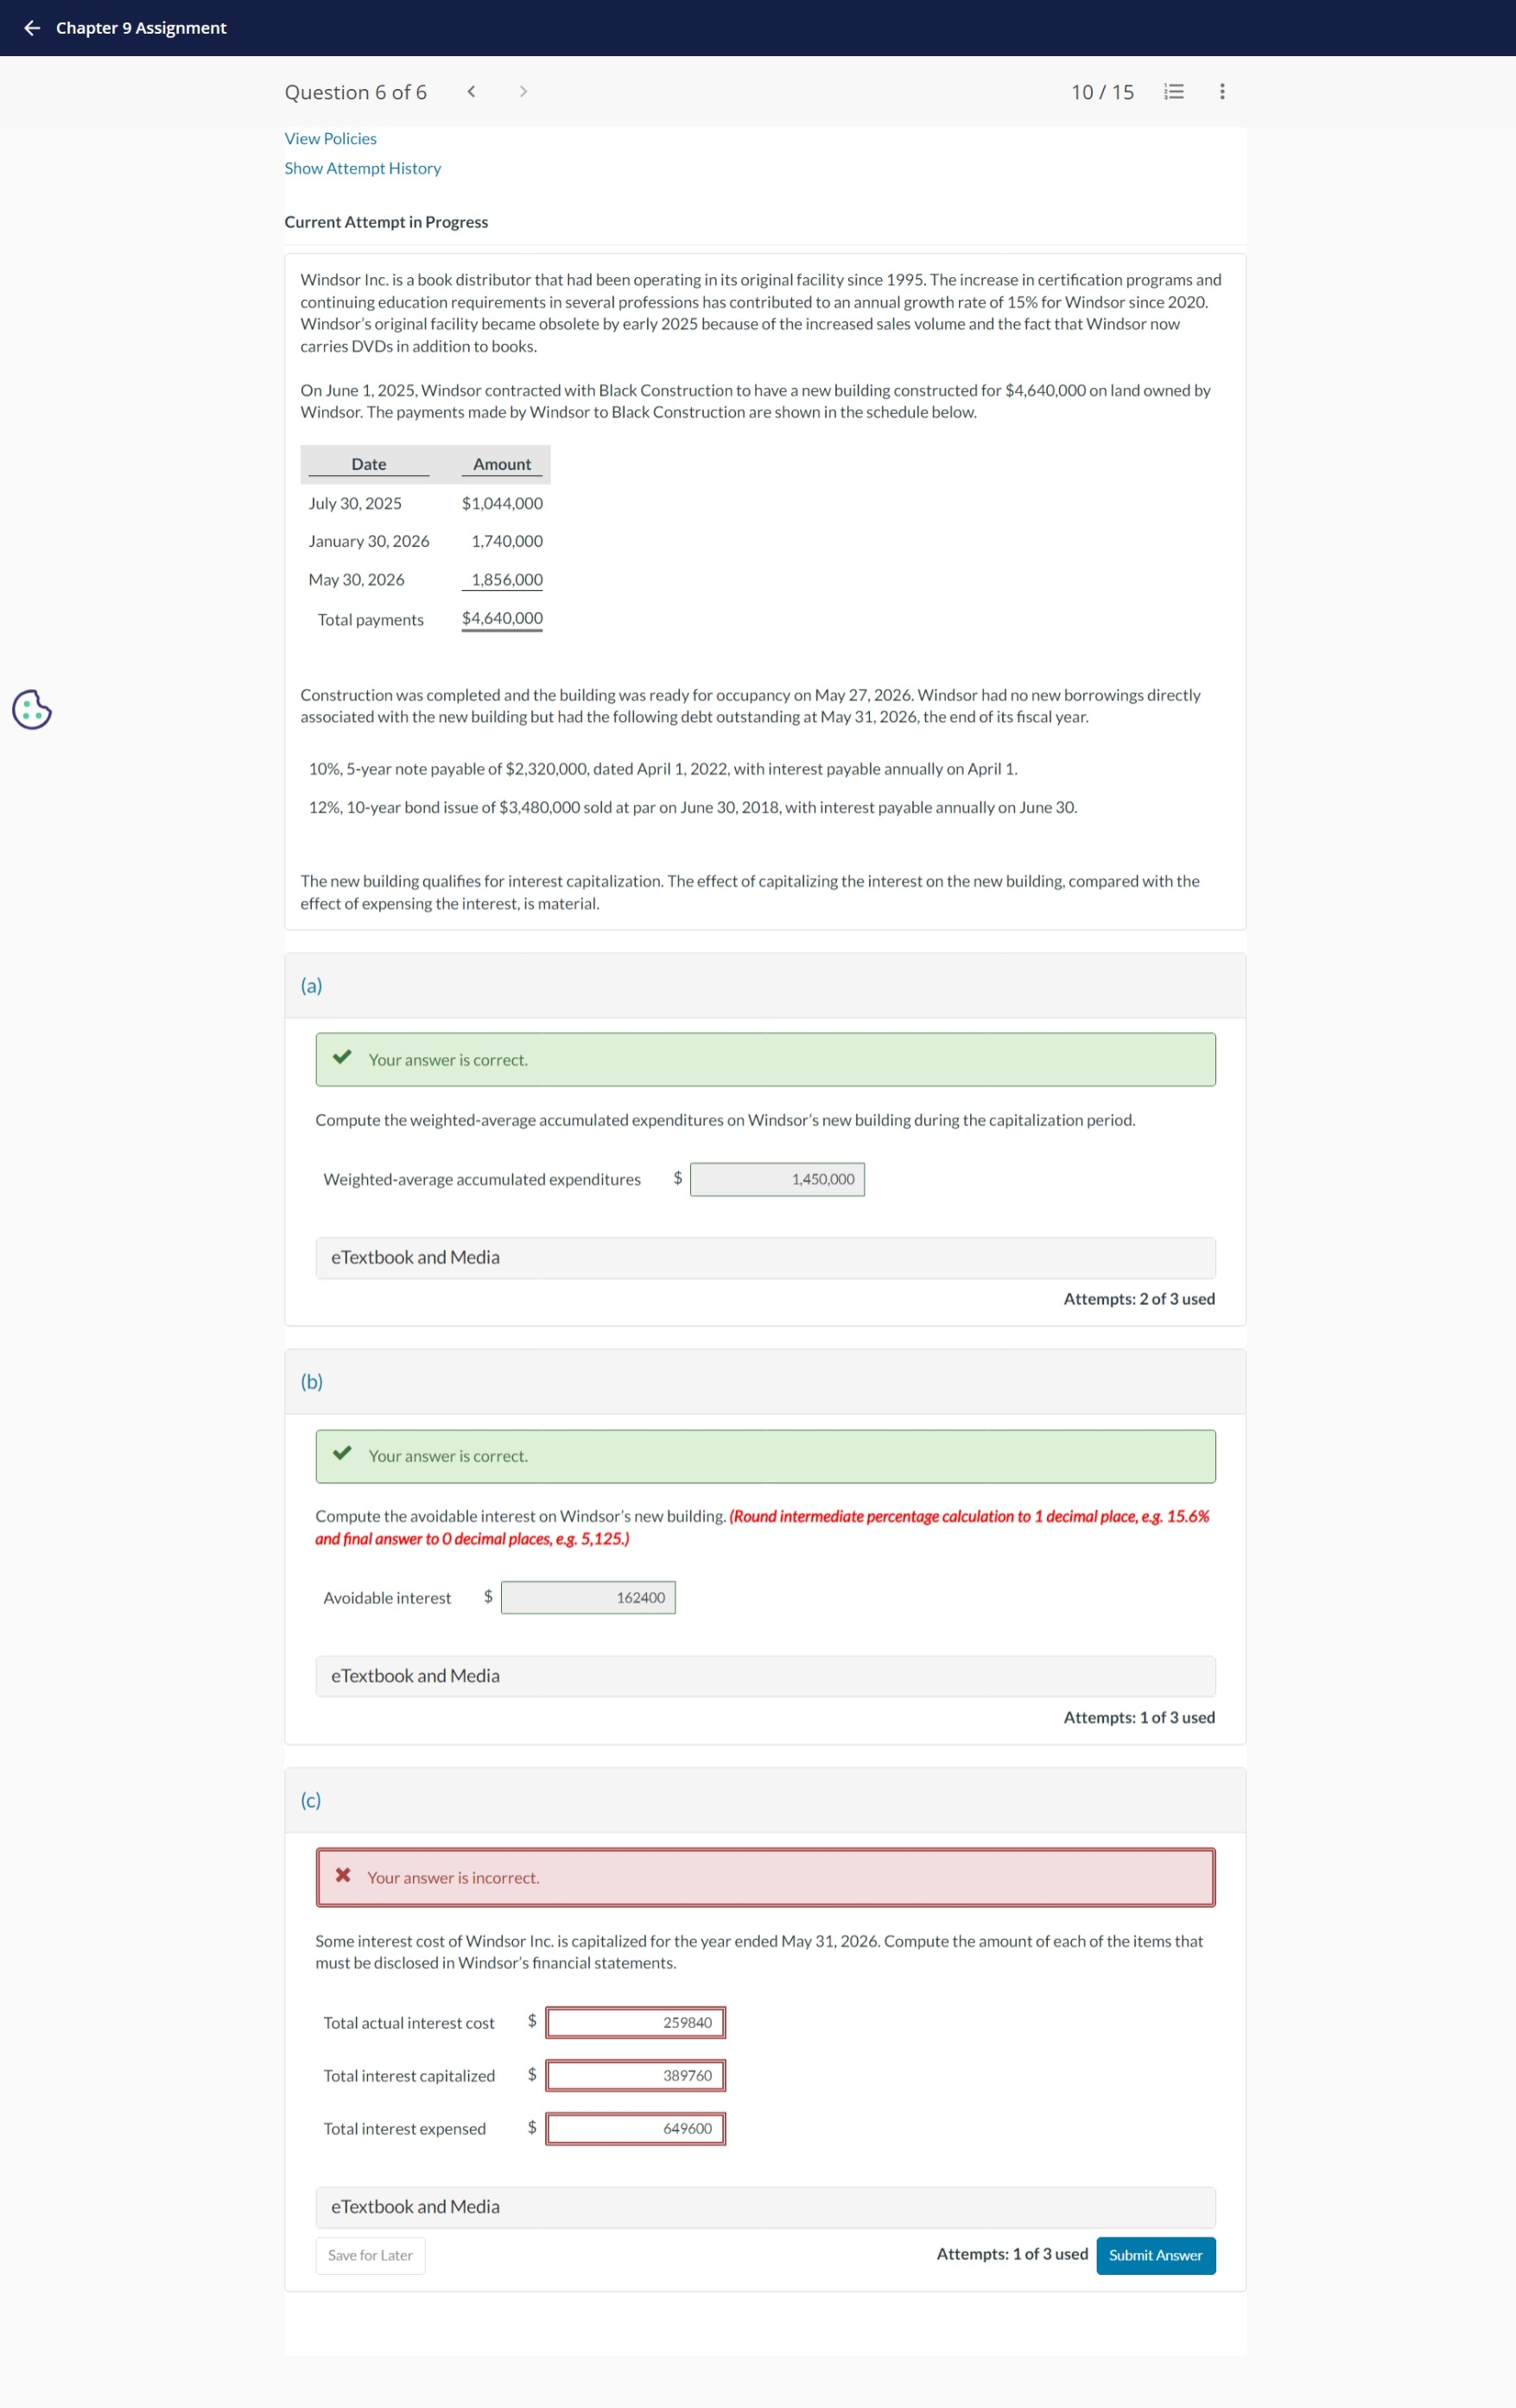Expand eTextbook and Media in part (b)
Viewport: 1516px width, 2408px height.
(765, 1676)
